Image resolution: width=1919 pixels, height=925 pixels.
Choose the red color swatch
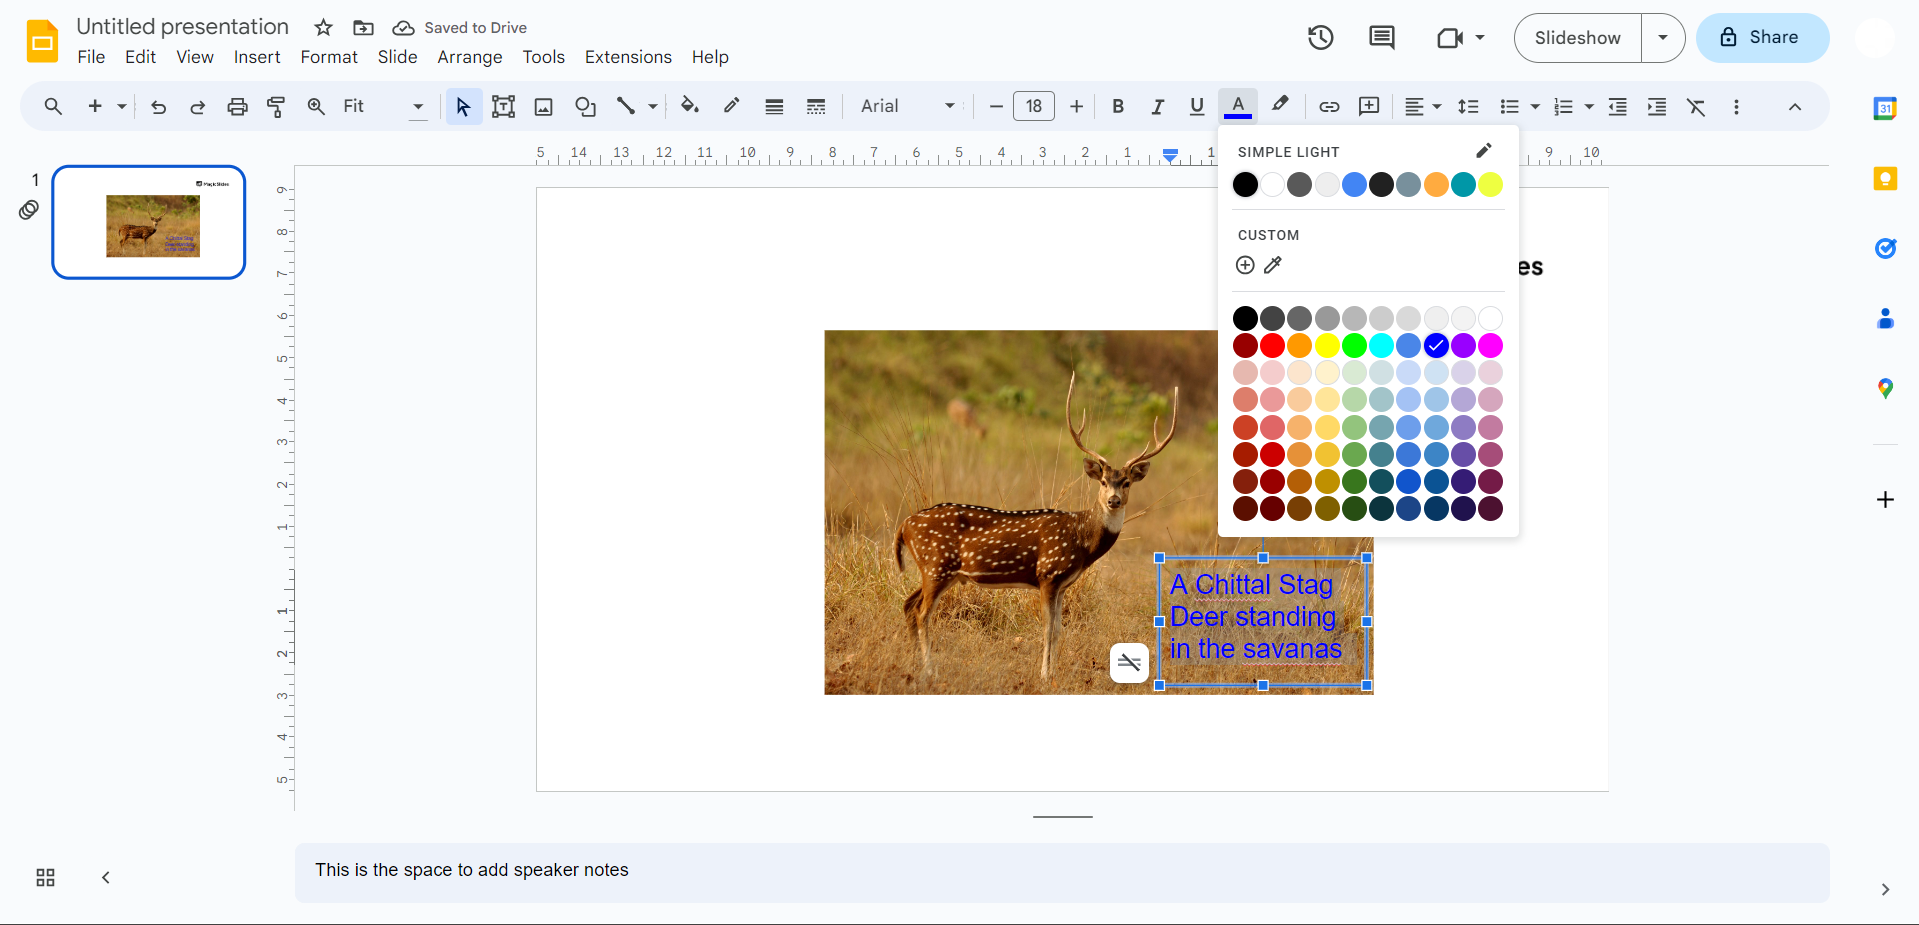point(1272,346)
